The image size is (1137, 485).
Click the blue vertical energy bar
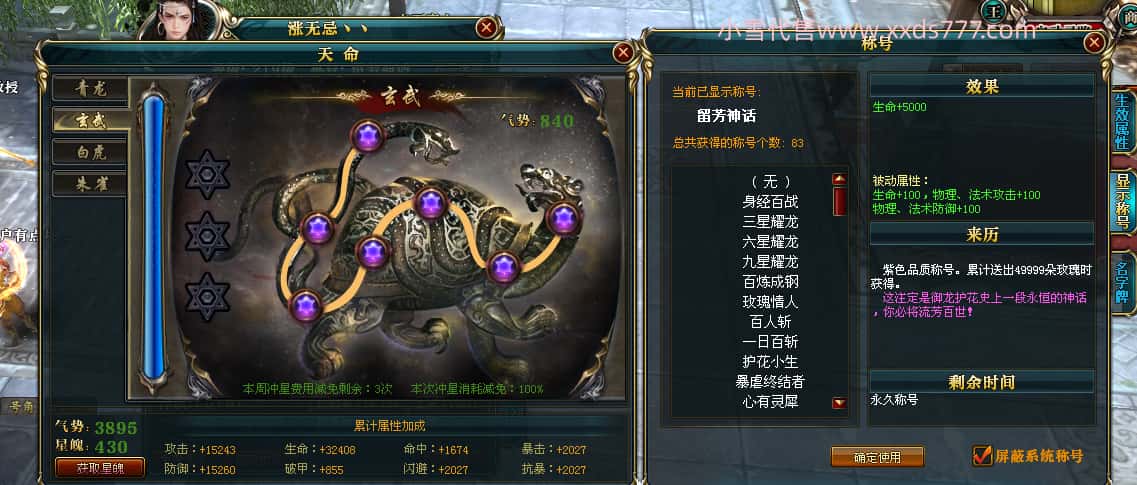pyautogui.click(x=154, y=236)
